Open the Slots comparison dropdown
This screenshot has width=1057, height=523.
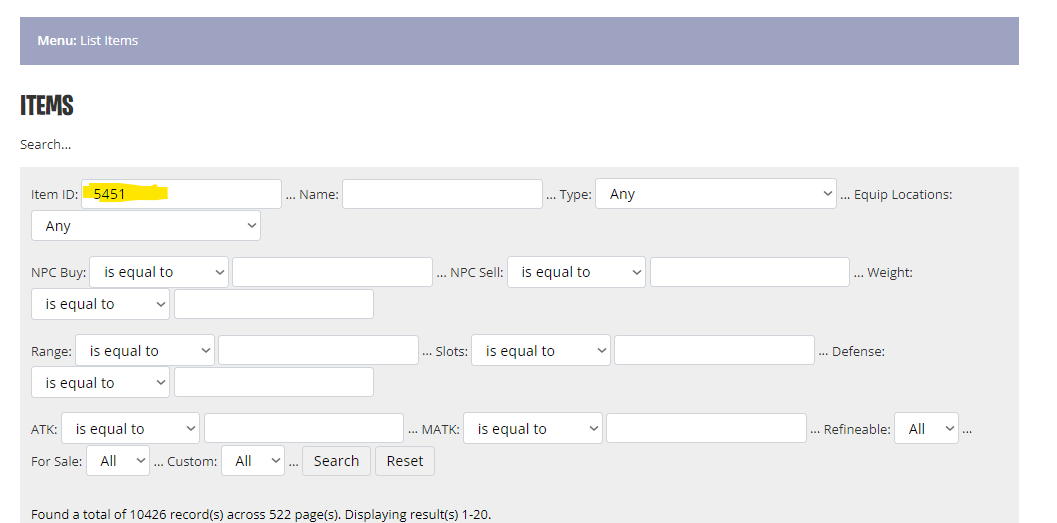[540, 351]
